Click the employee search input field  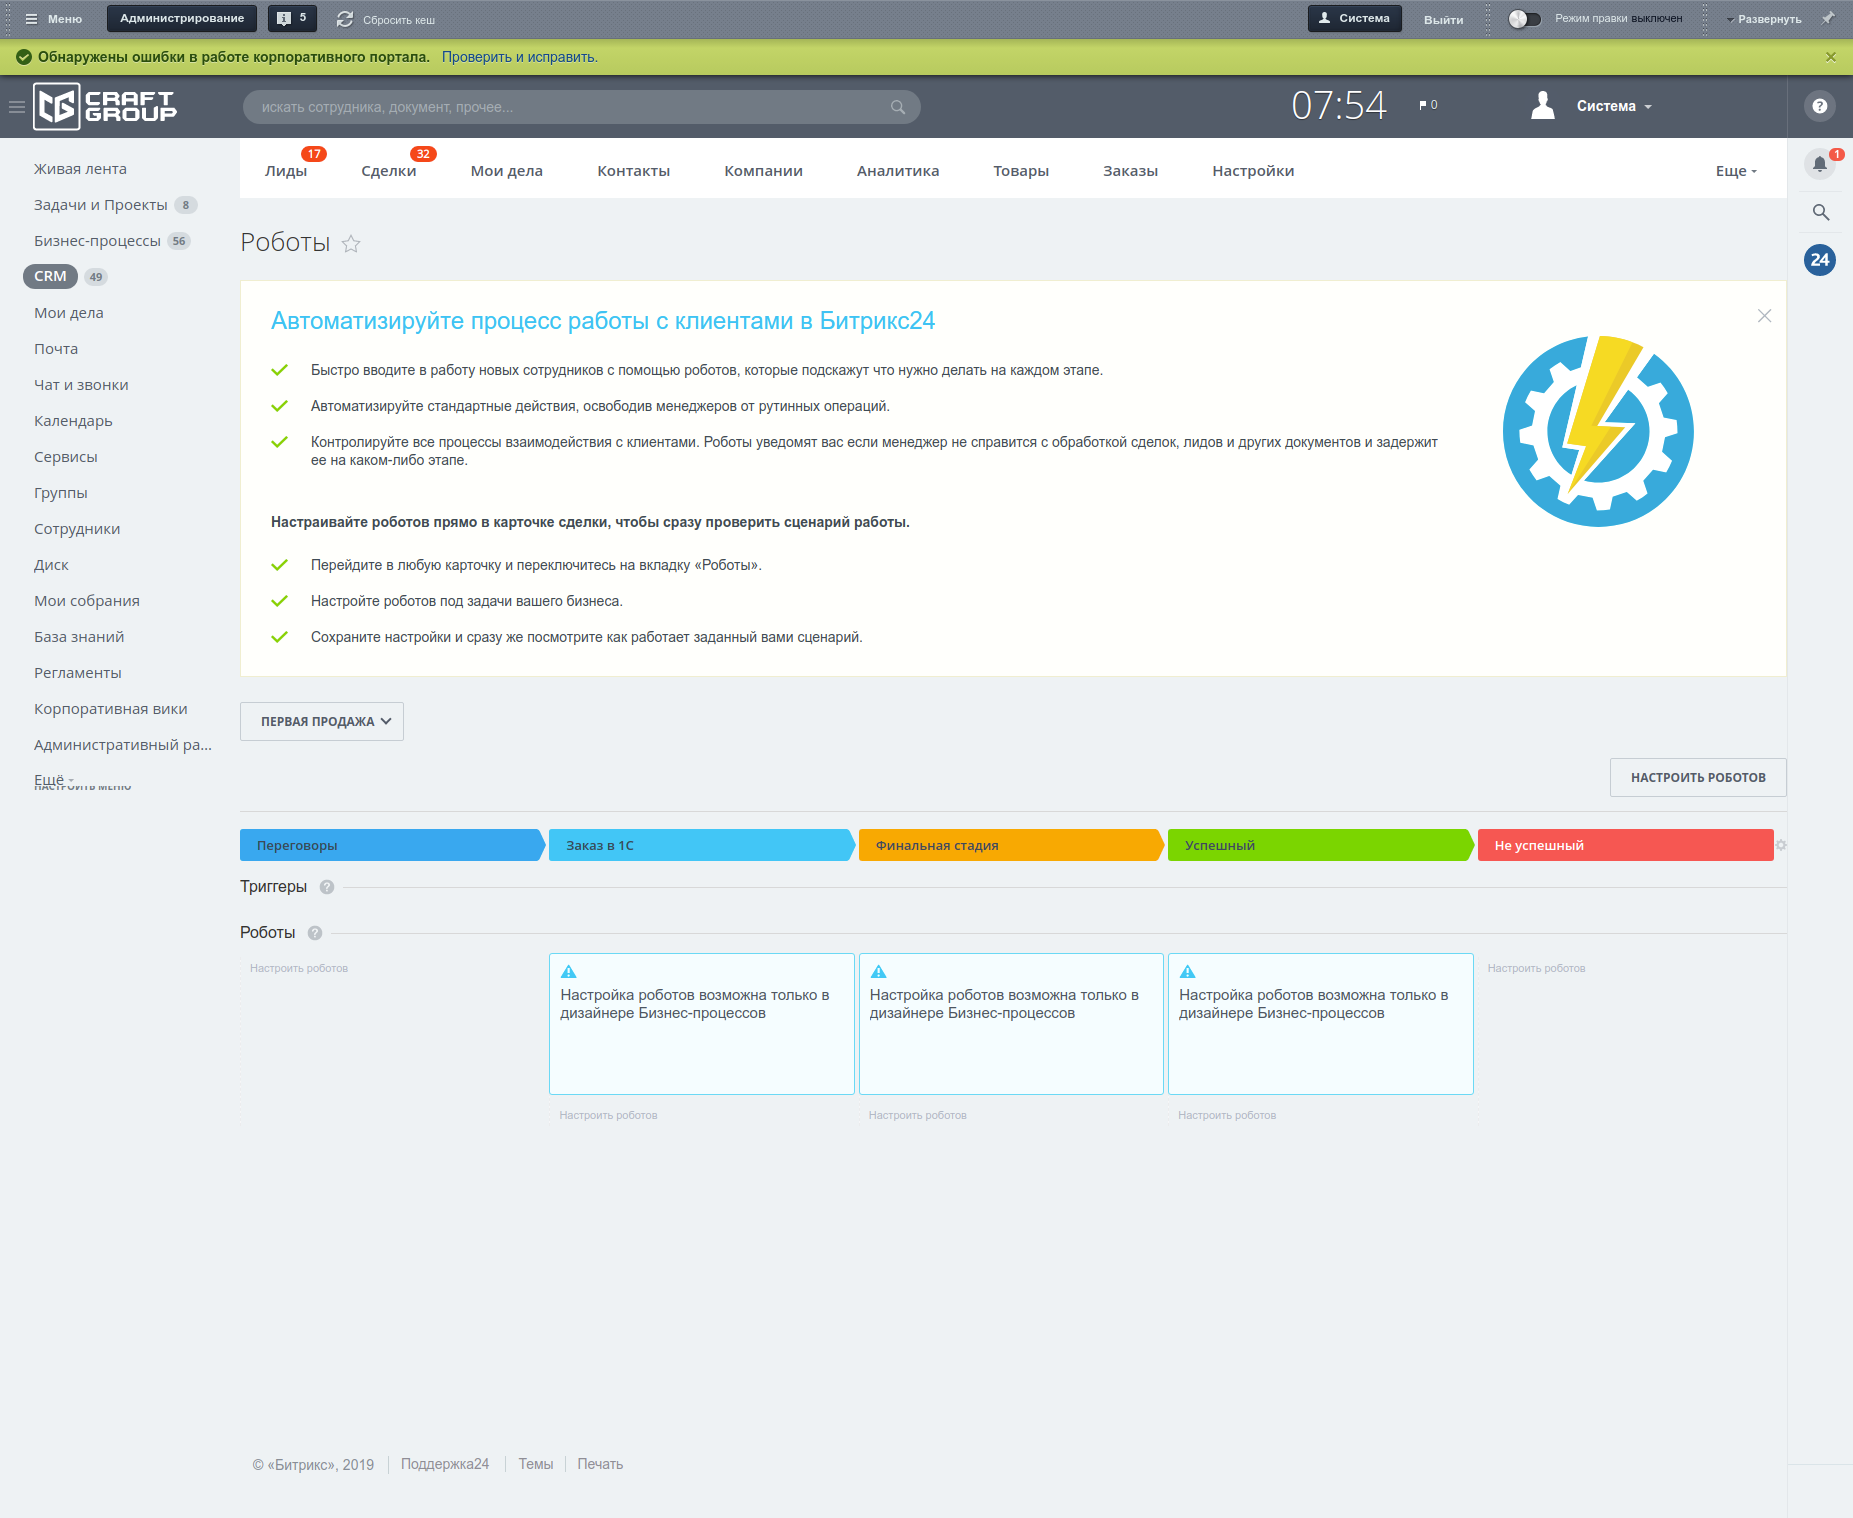pyautogui.click(x=570, y=107)
